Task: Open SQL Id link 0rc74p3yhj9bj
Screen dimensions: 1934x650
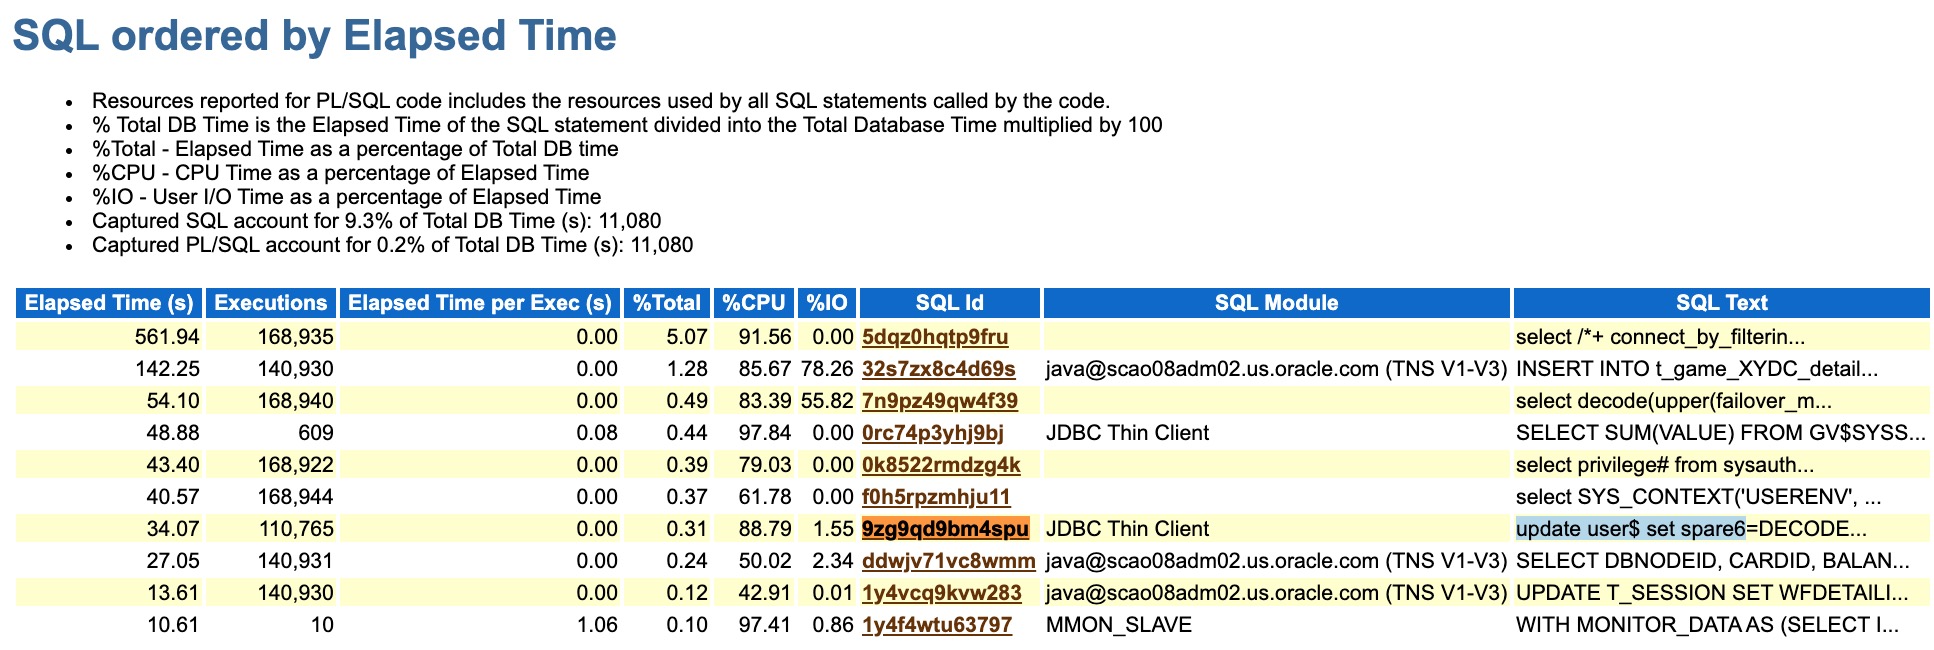Action: pos(933,433)
